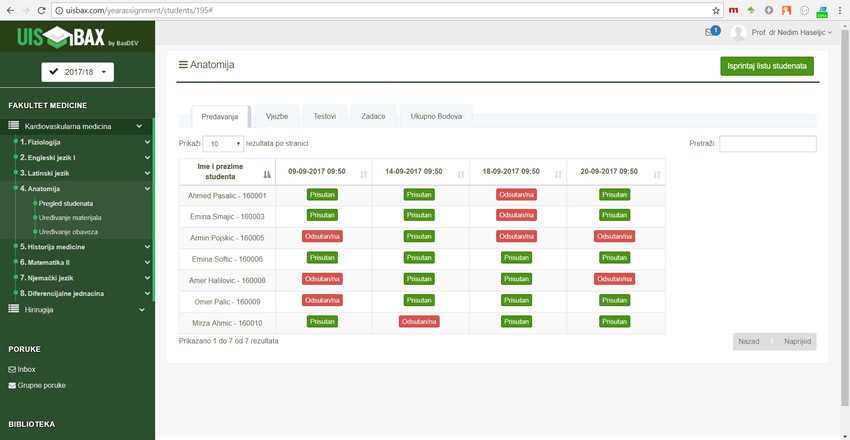This screenshot has width=850, height=440.
Task: Go back using browser back arrow
Action: [10, 10]
